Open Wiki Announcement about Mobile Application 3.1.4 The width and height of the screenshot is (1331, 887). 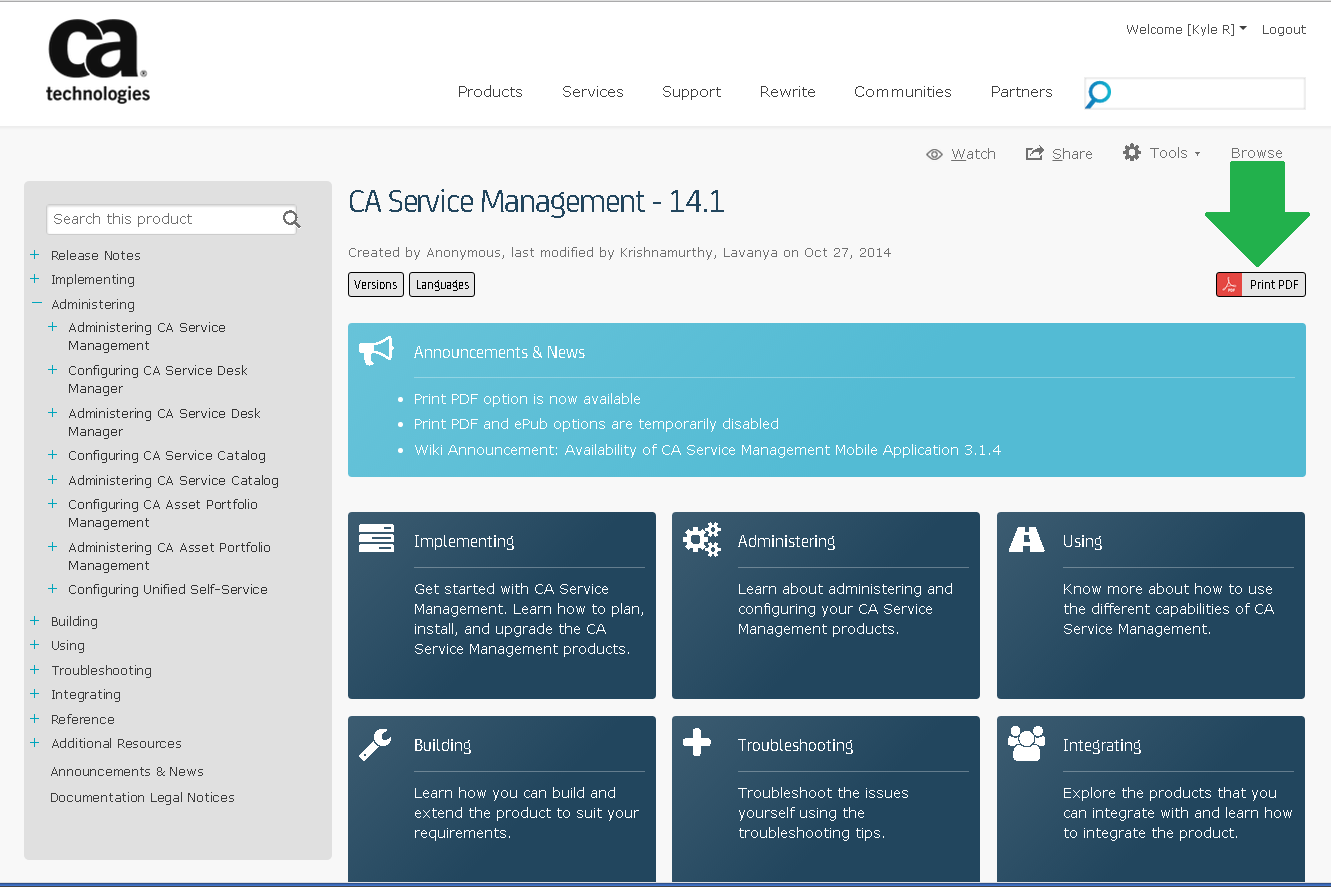pyautogui.click(x=708, y=450)
